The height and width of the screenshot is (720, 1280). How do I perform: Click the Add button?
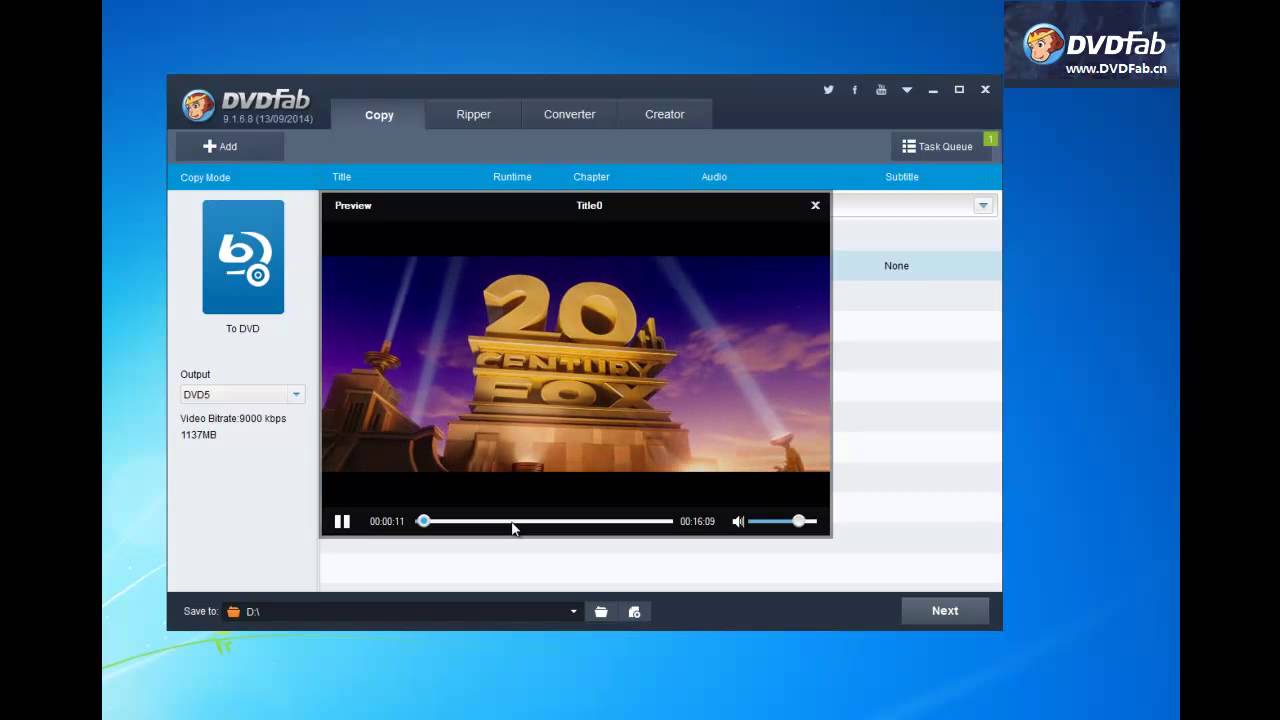click(x=229, y=146)
